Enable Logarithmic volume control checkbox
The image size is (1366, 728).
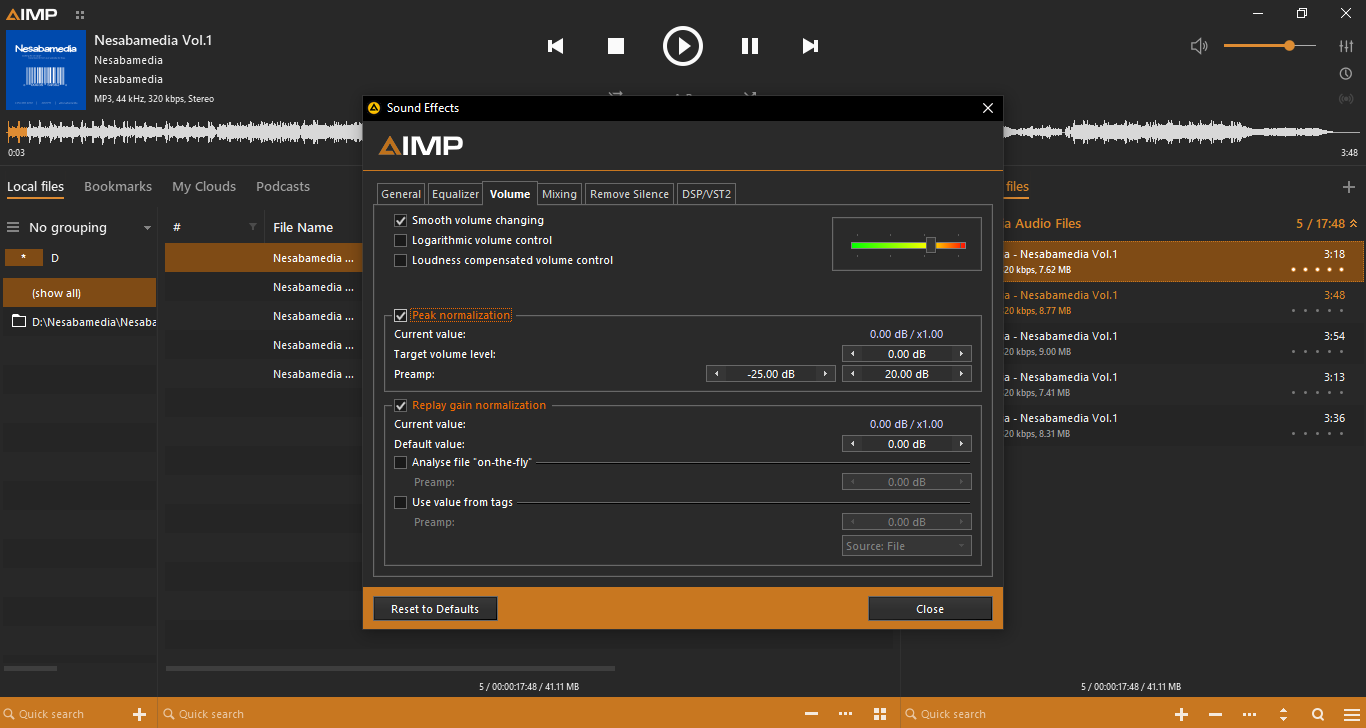click(x=401, y=241)
